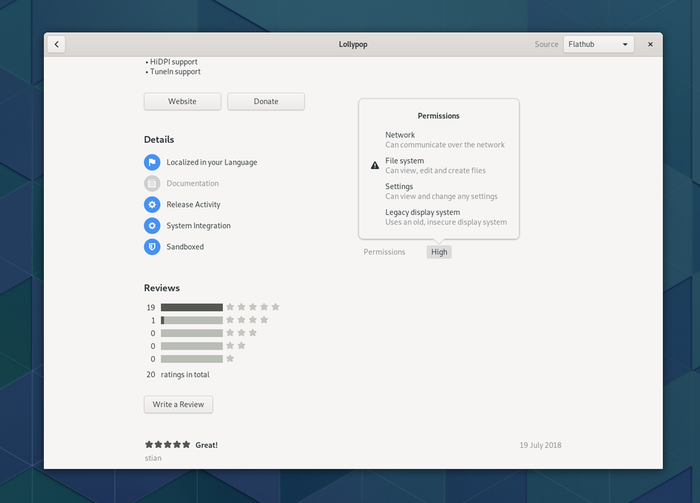The height and width of the screenshot is (503, 700).
Task: Click the 'Network' permission text
Action: [400, 135]
